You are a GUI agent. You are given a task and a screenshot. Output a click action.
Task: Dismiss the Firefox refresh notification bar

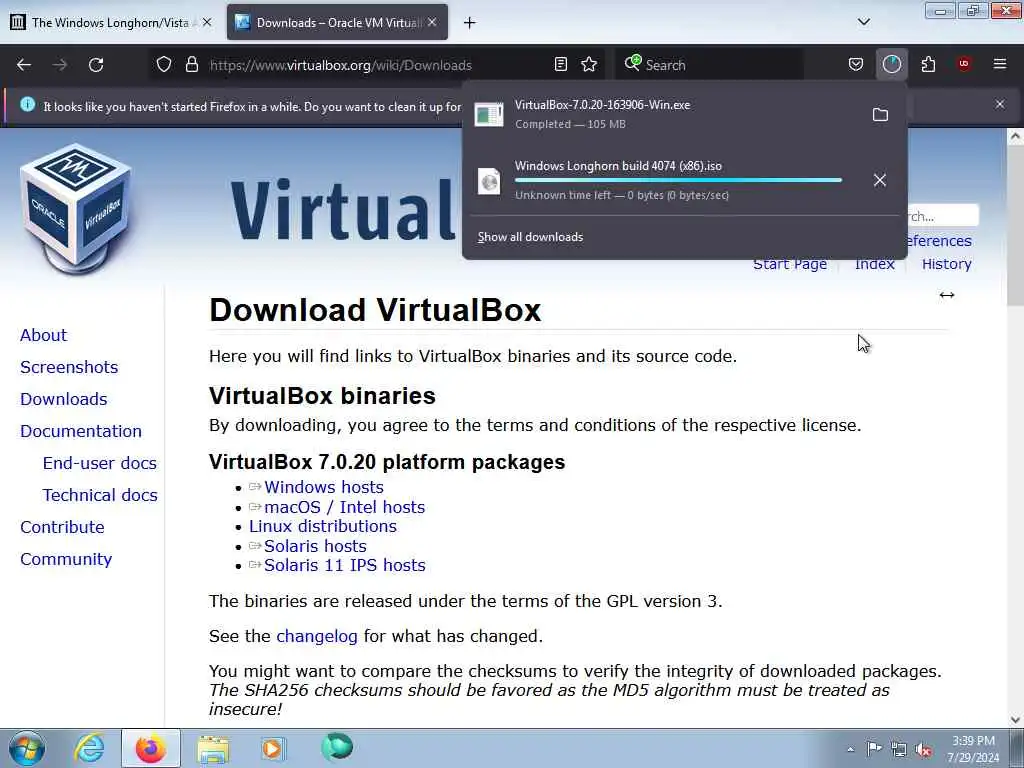1000,104
